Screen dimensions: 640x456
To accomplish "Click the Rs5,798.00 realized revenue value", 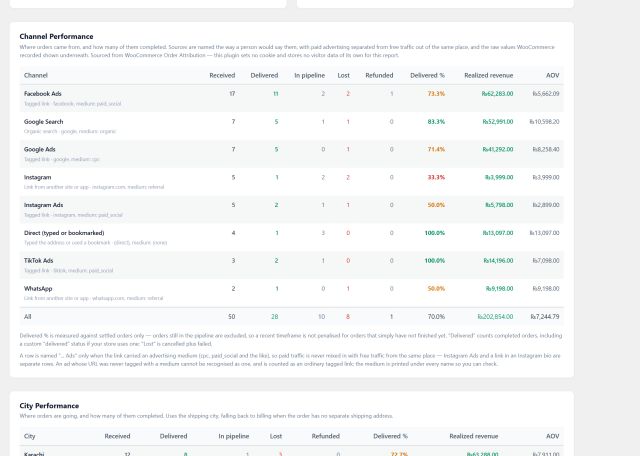I will (499, 205).
